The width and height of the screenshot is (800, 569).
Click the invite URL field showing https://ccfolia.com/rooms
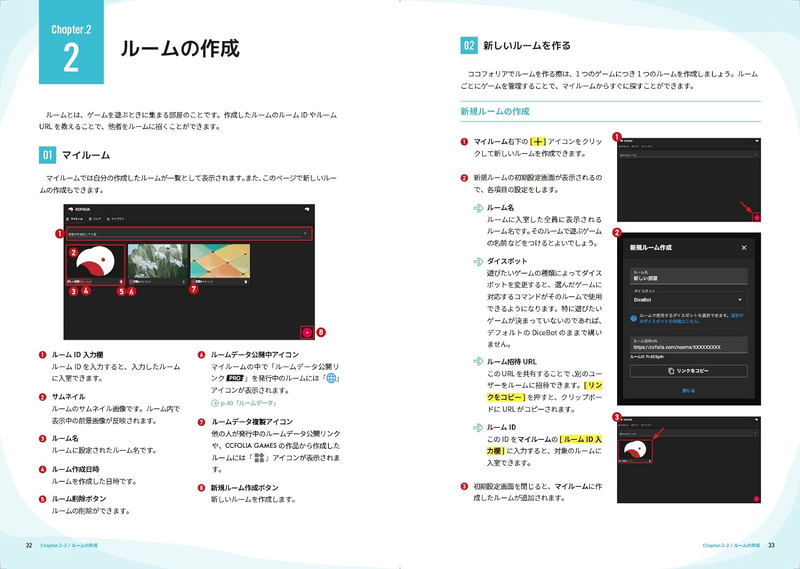689,344
